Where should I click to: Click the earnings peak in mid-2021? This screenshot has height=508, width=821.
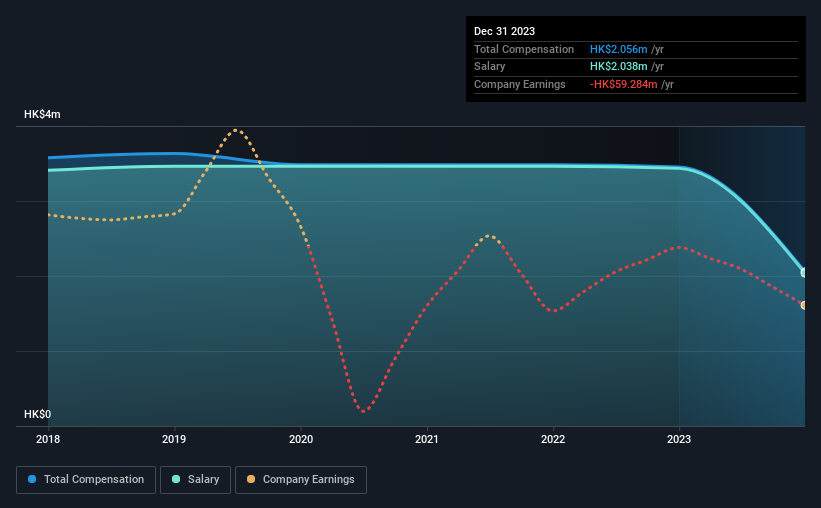tap(489, 236)
